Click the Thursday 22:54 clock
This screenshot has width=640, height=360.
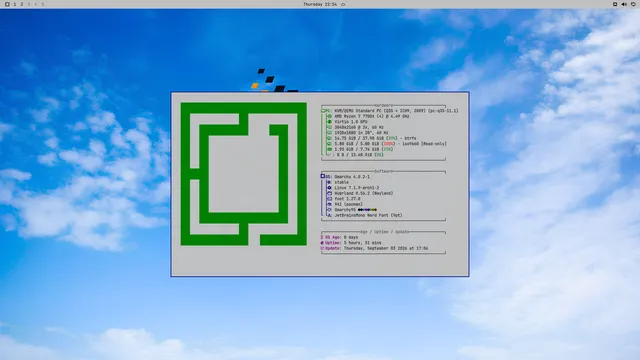[320, 4]
